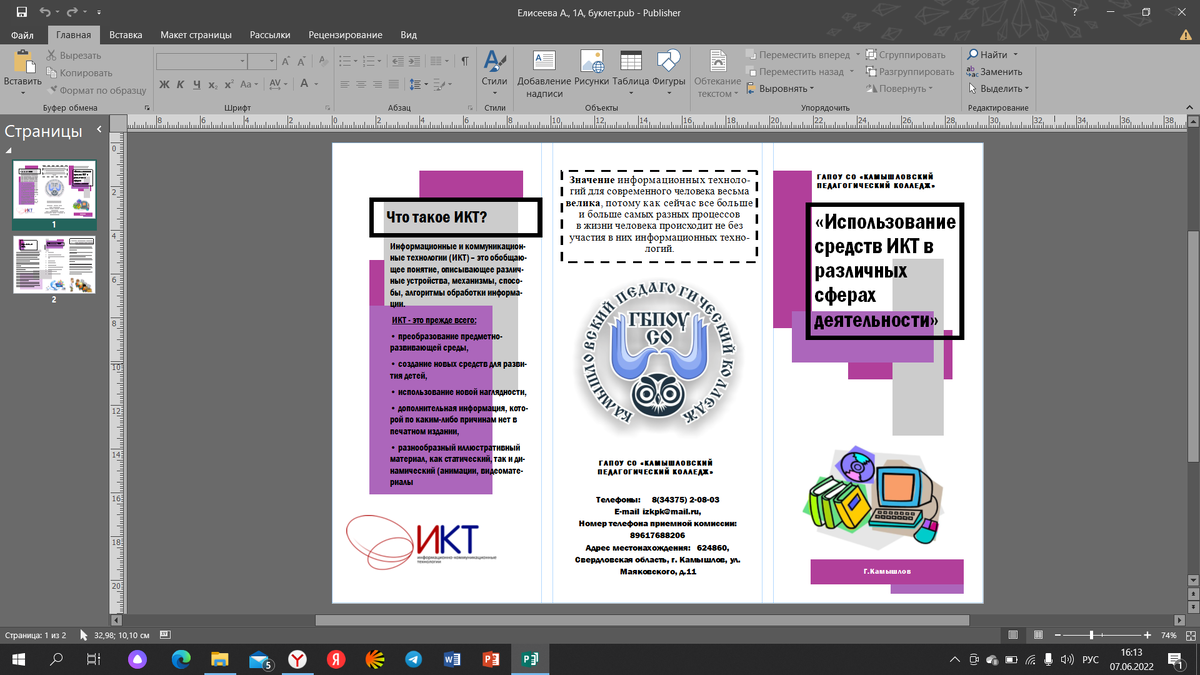
Task: Toggle Underline (Ч) formatting
Action: pyautogui.click(x=198, y=85)
